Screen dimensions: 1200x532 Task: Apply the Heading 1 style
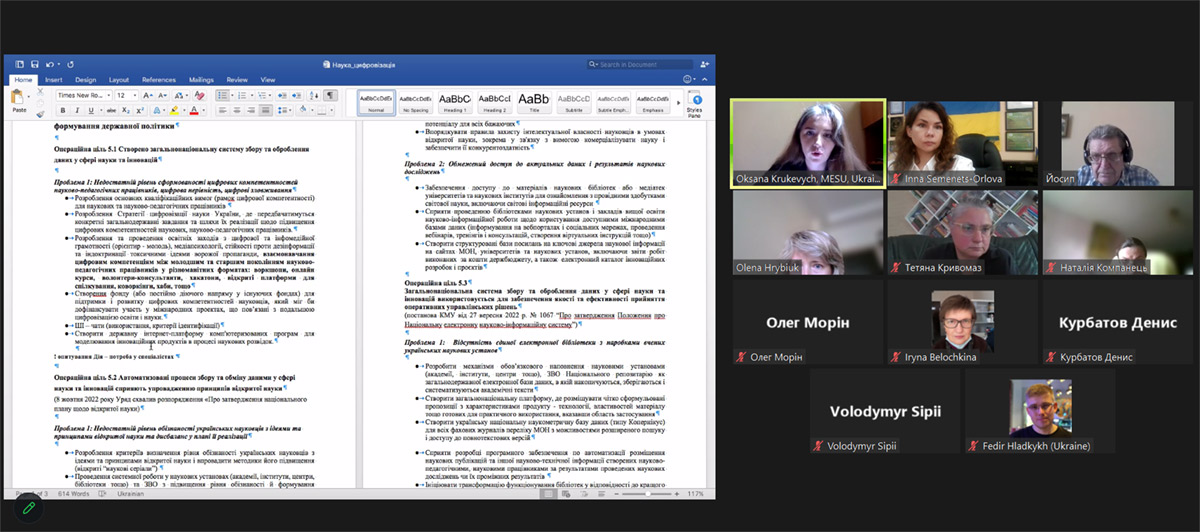[455, 102]
